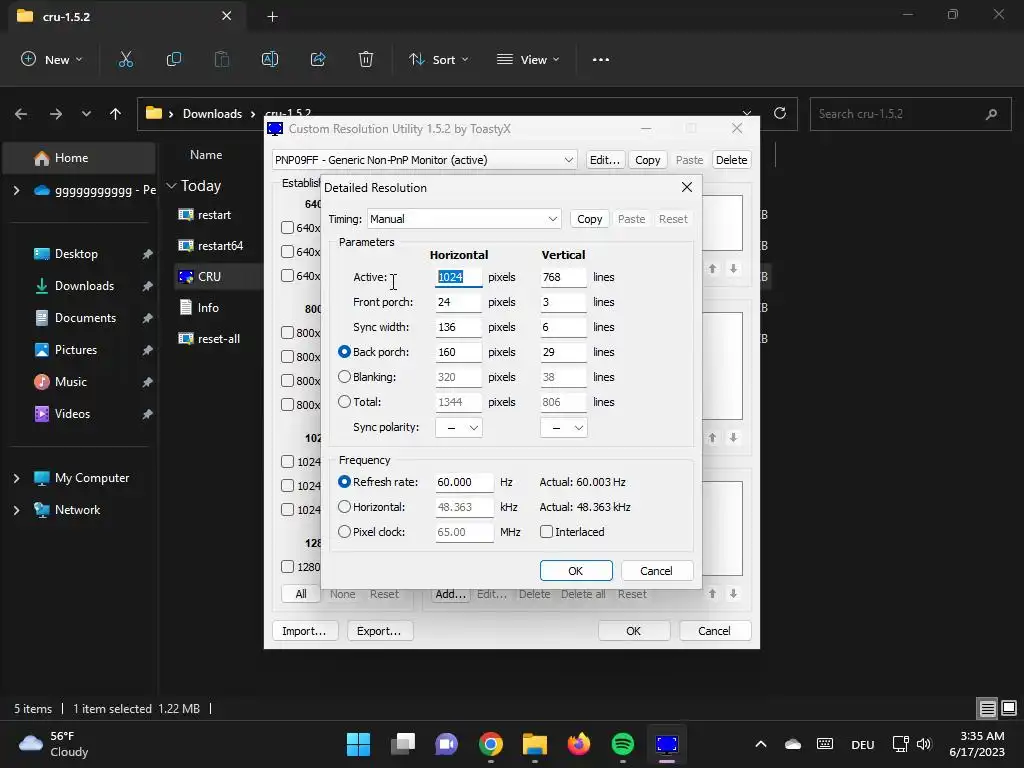Click the Import… button in CRU
The image size is (1024, 768).
(x=304, y=631)
